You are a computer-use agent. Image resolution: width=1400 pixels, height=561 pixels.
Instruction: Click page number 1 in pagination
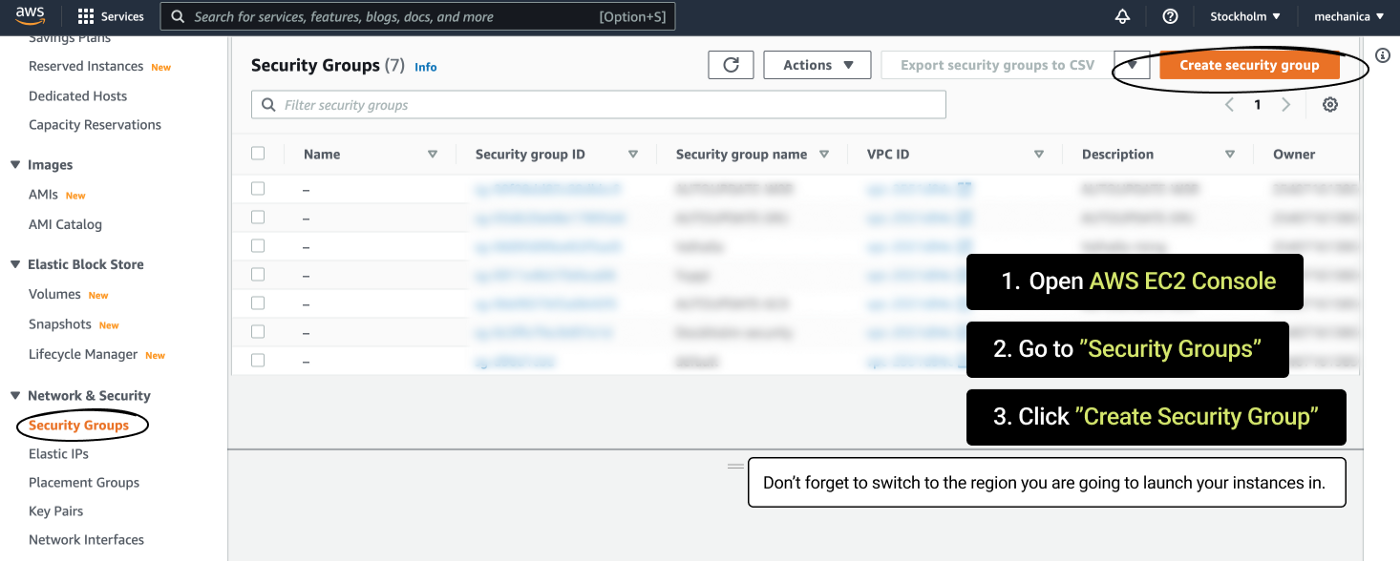[x=1258, y=105]
